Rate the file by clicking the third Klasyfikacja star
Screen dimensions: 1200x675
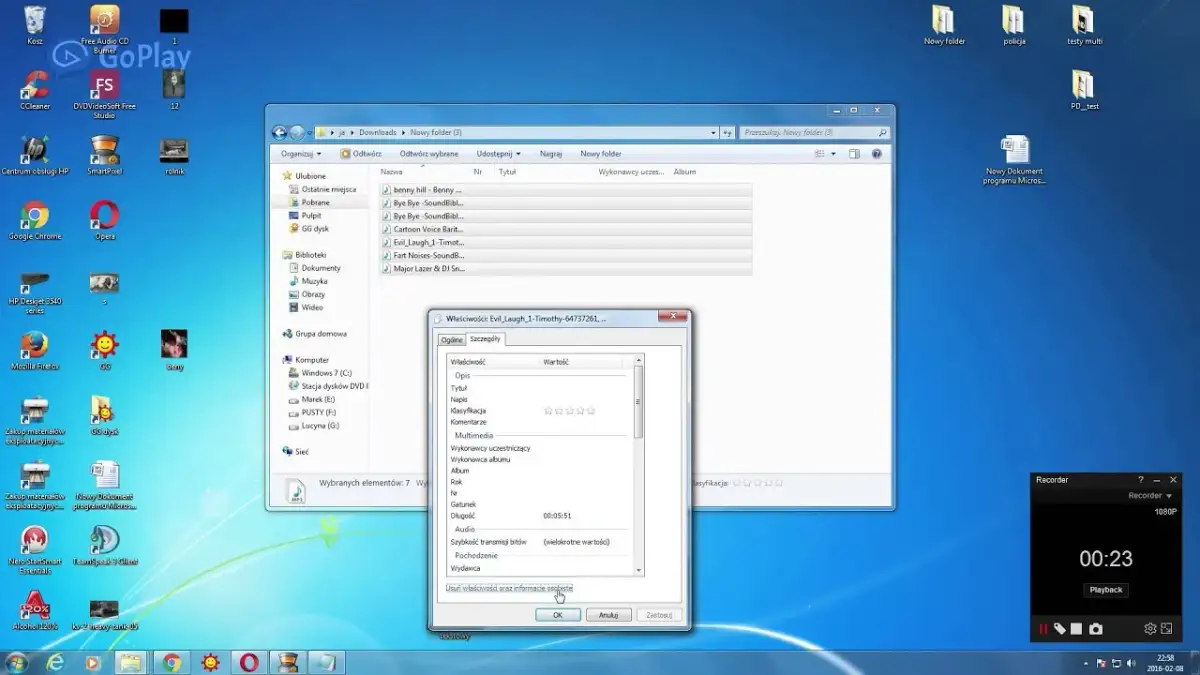(x=568, y=410)
